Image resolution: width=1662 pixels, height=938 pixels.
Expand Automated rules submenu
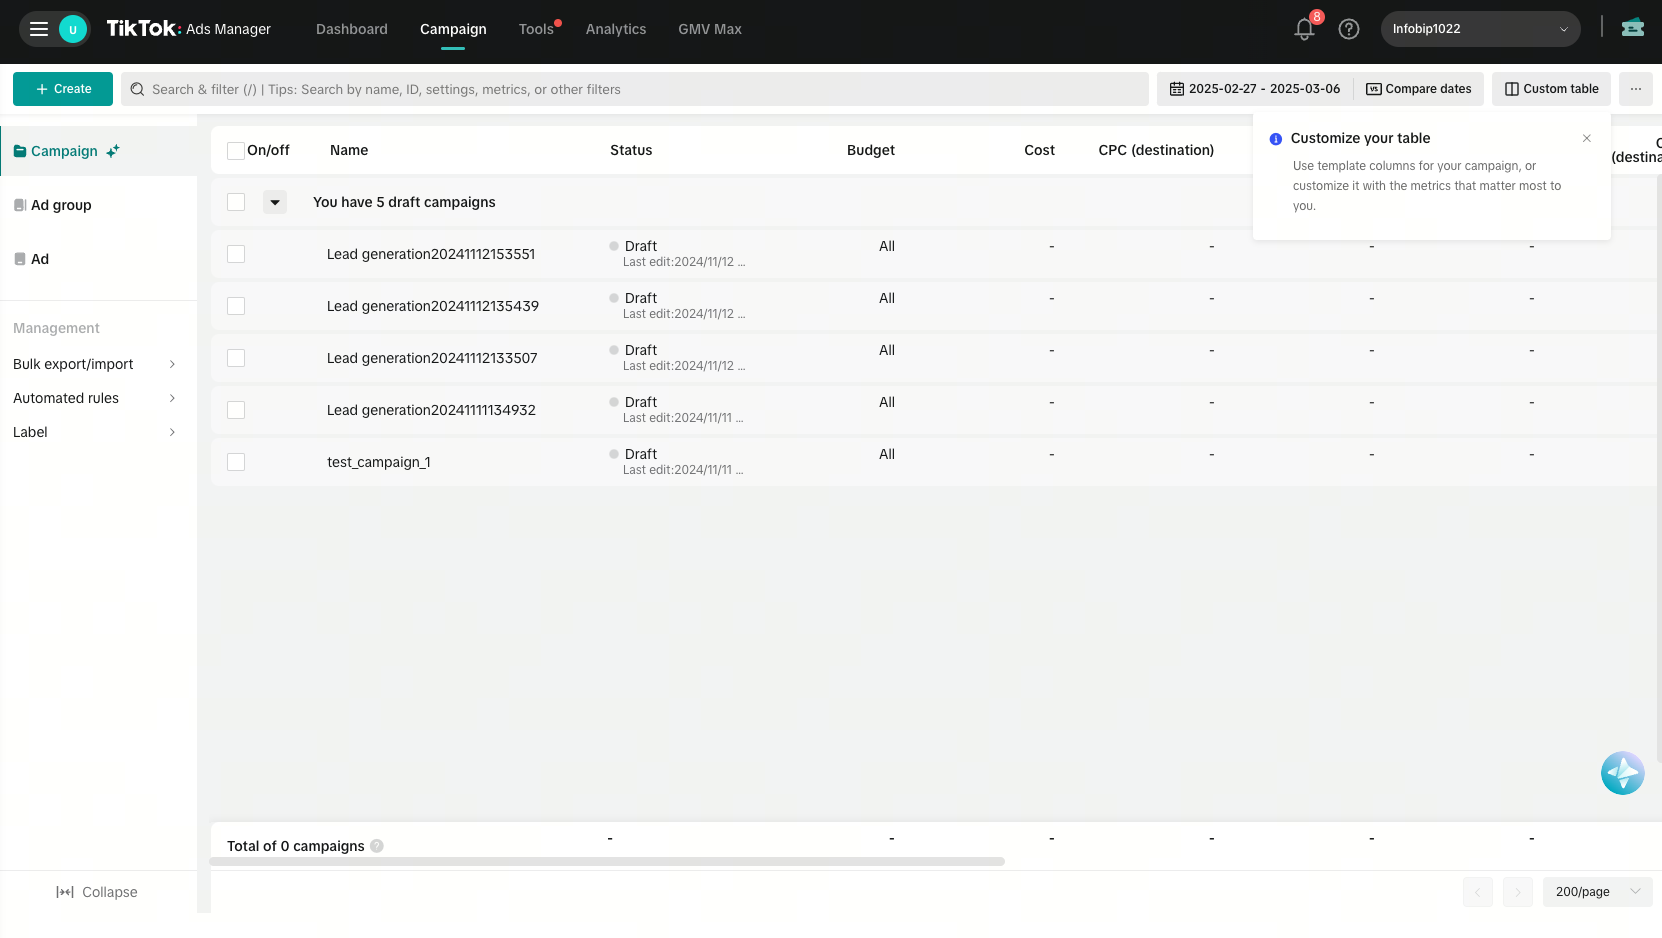tap(95, 398)
